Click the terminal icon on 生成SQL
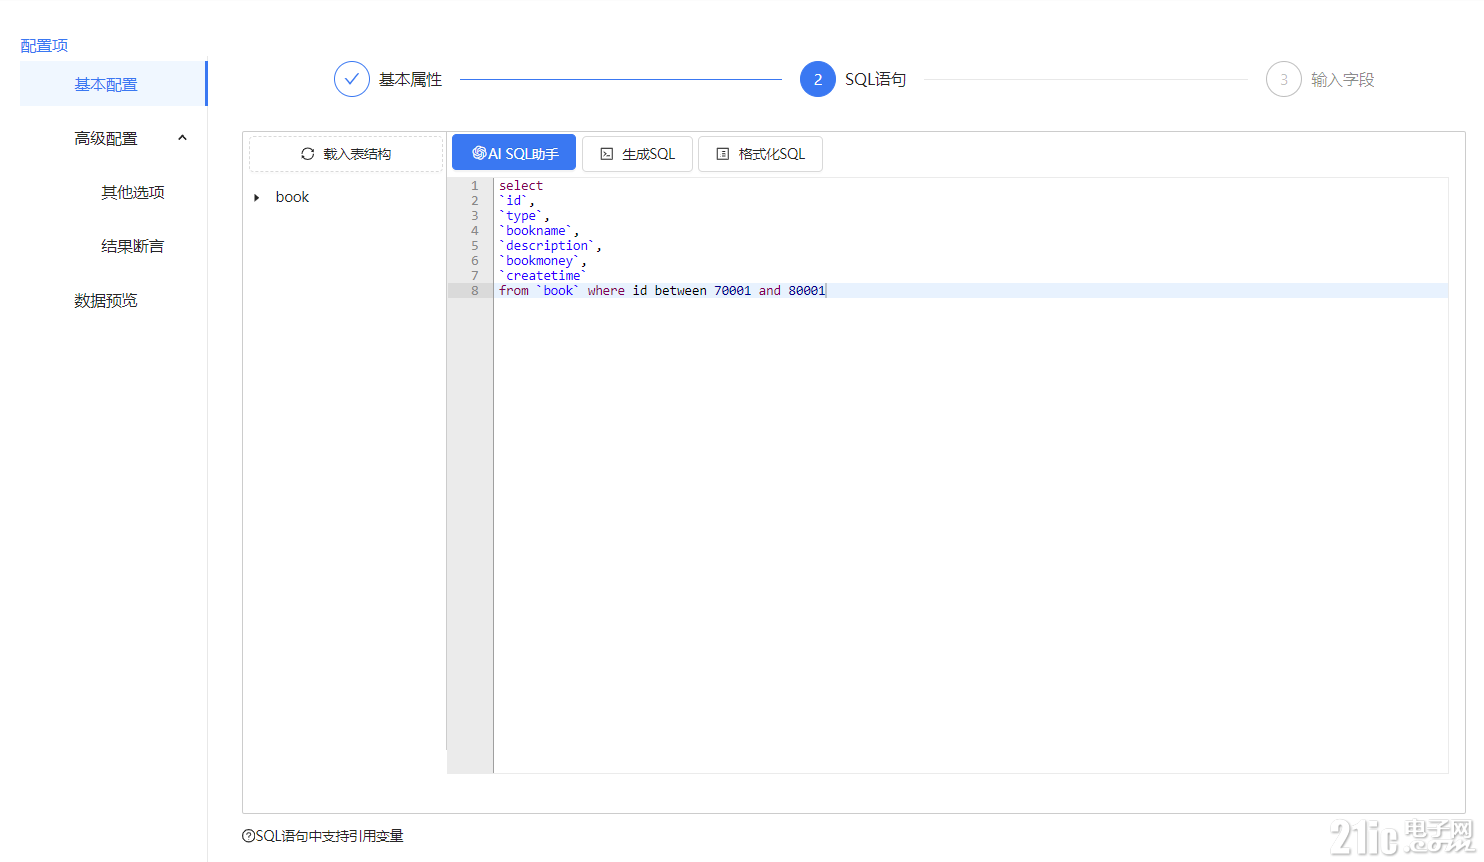 606,154
